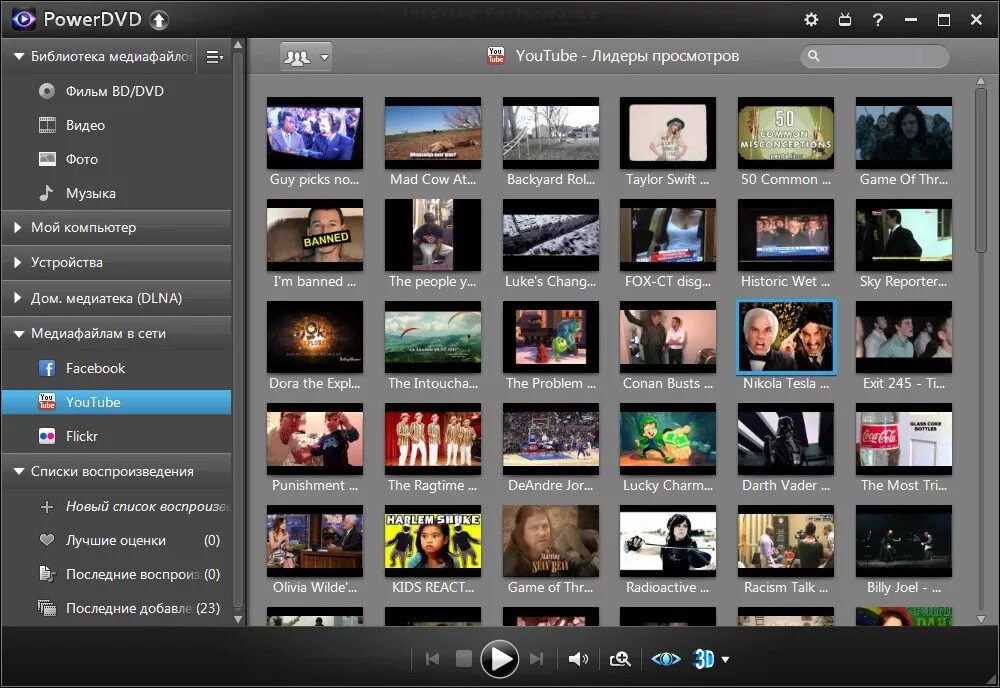Click the zoom magnifier icon
Image resolution: width=1000 pixels, height=688 pixels.
[x=620, y=659]
